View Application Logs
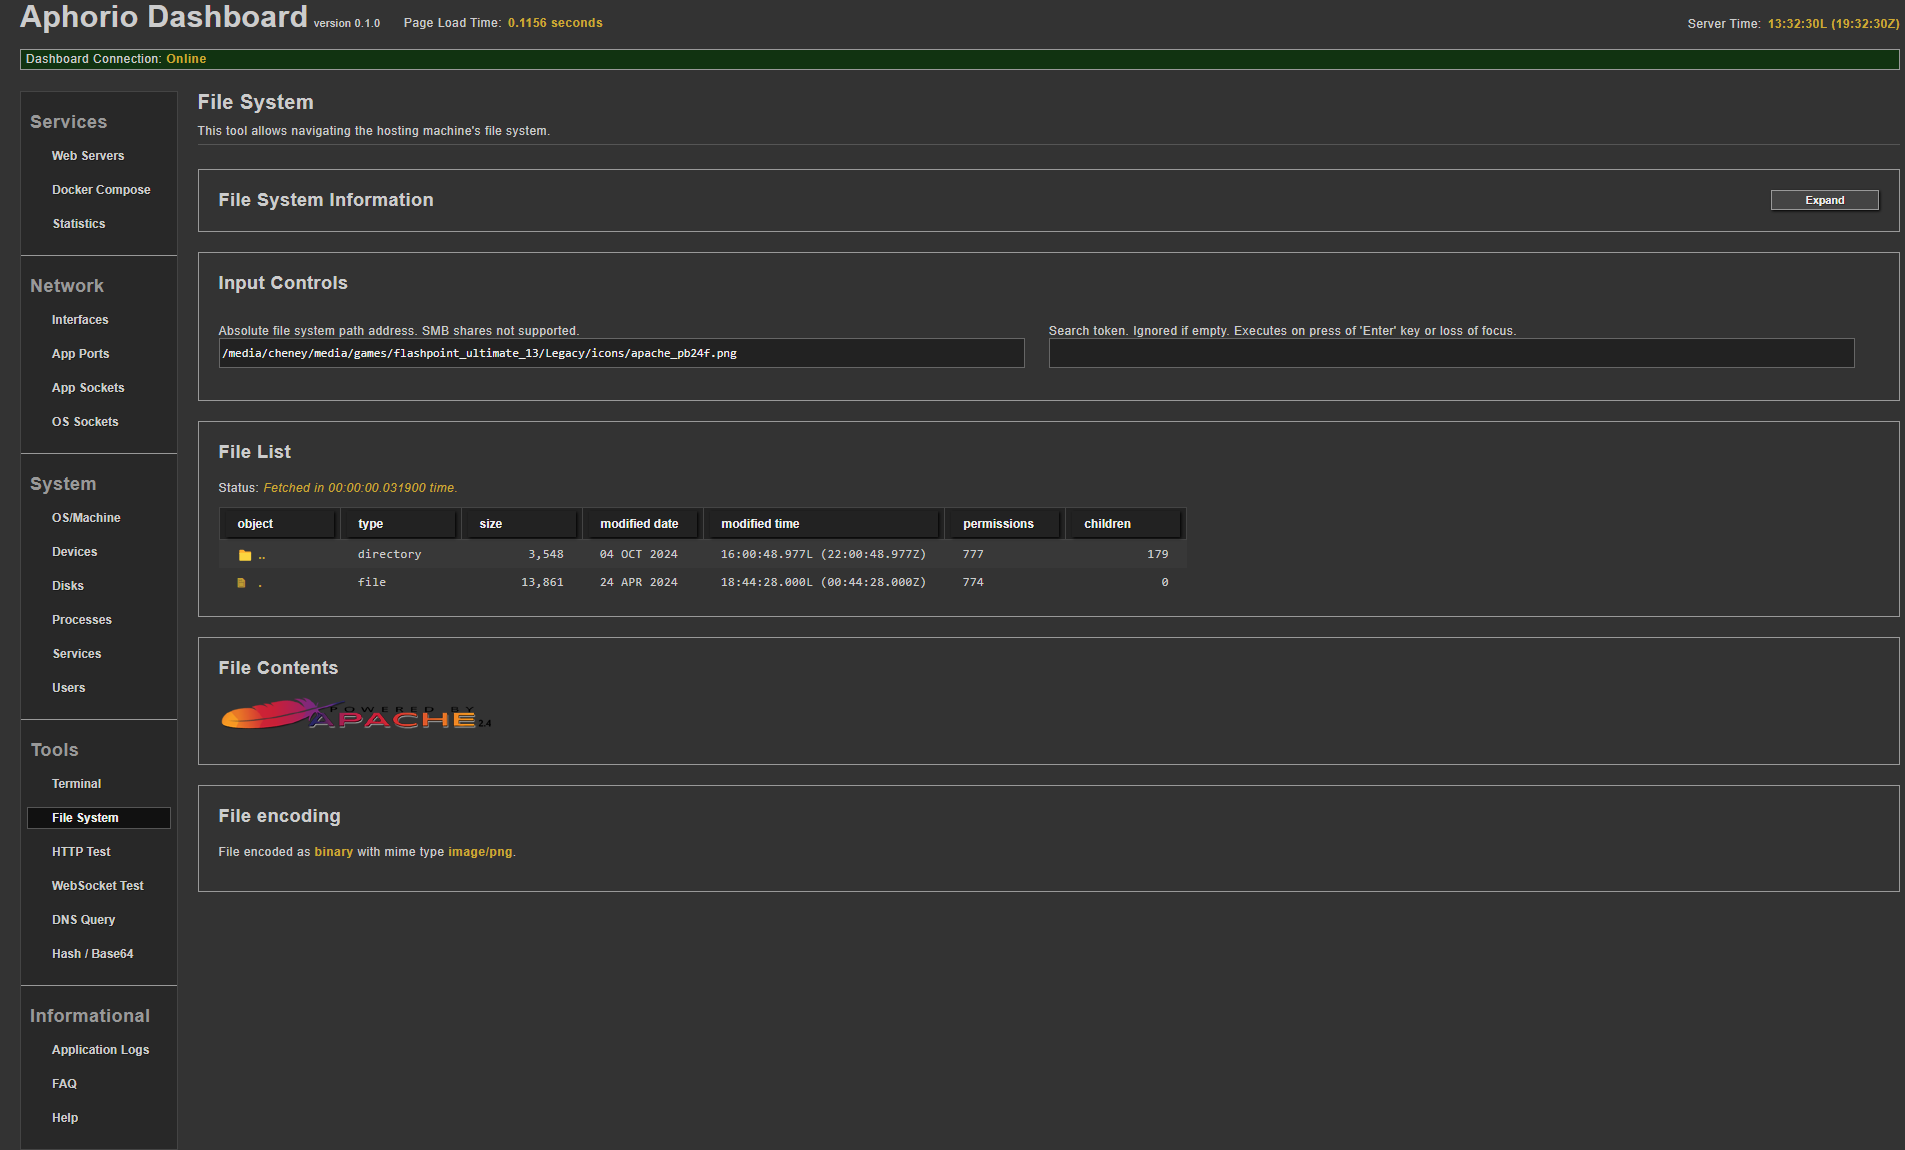The height and width of the screenshot is (1150, 1905). click(100, 1050)
